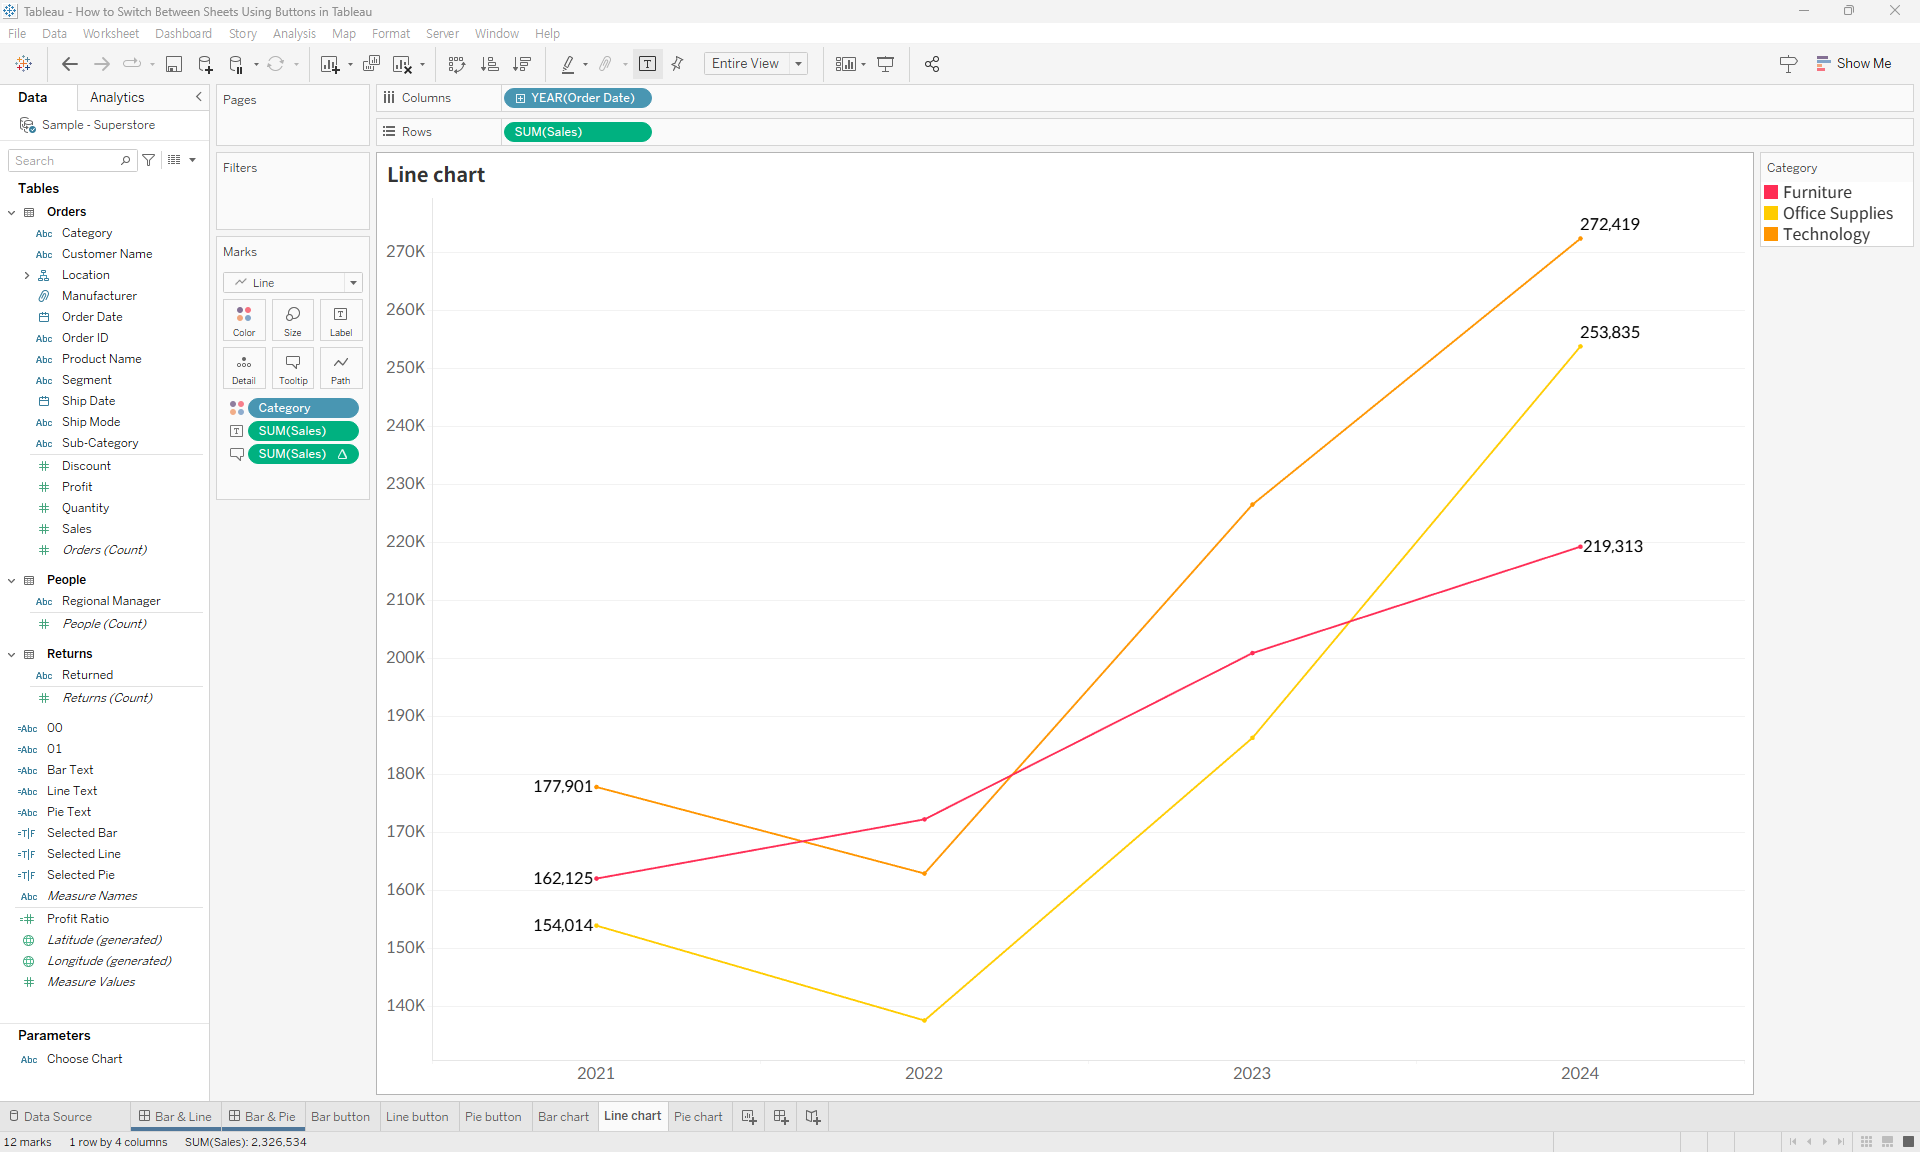Open the fit dropdown showing Entire View
This screenshot has height=1152, width=1920.
click(x=797, y=63)
